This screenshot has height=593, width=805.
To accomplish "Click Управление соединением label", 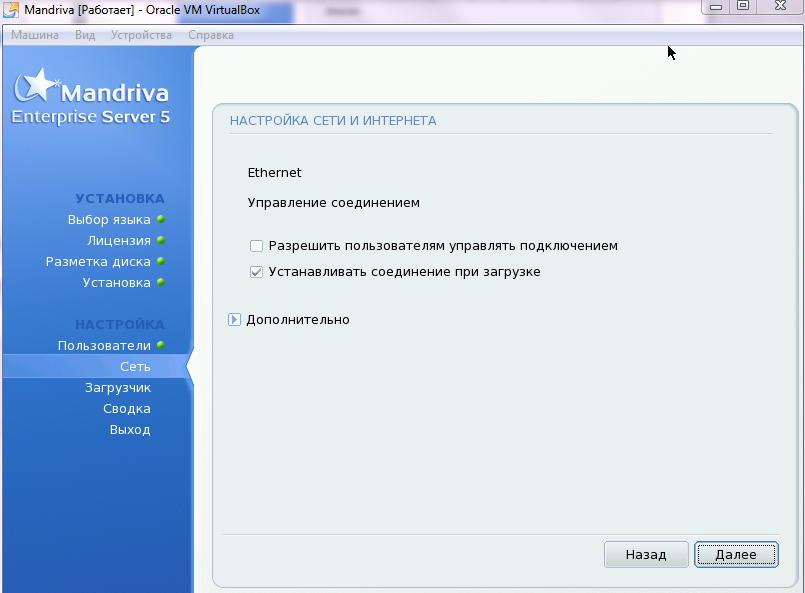I will [334, 203].
